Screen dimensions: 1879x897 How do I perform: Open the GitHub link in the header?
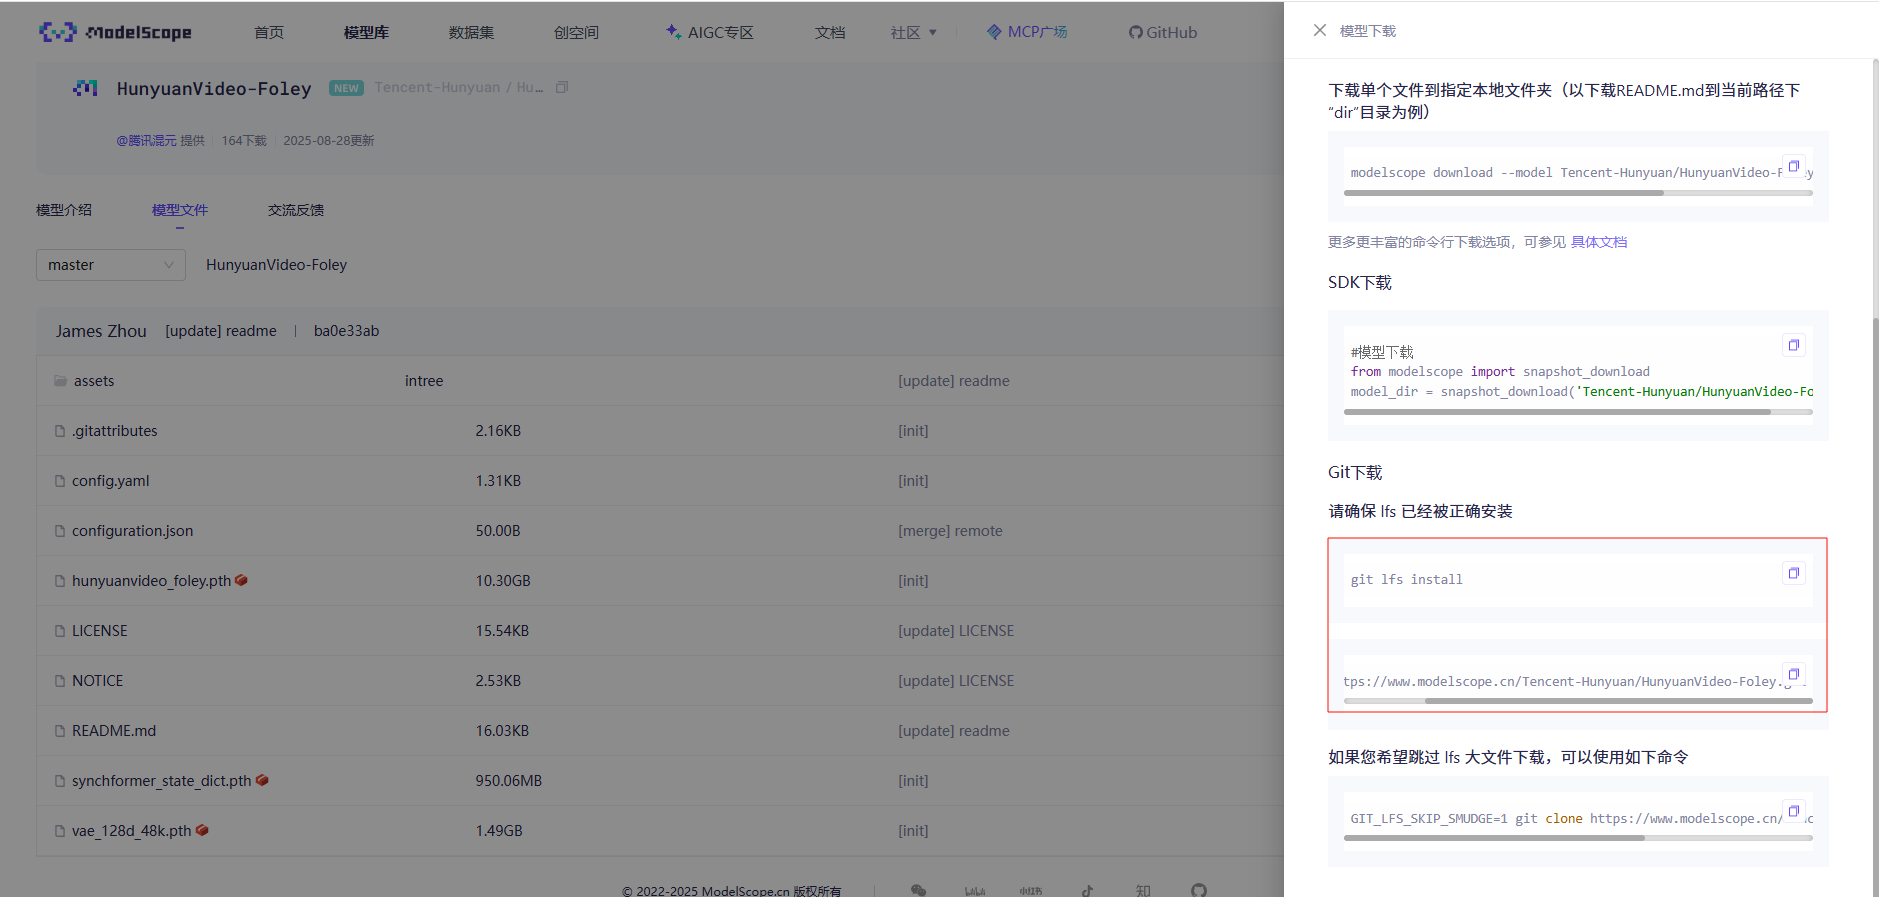pos(1163,32)
